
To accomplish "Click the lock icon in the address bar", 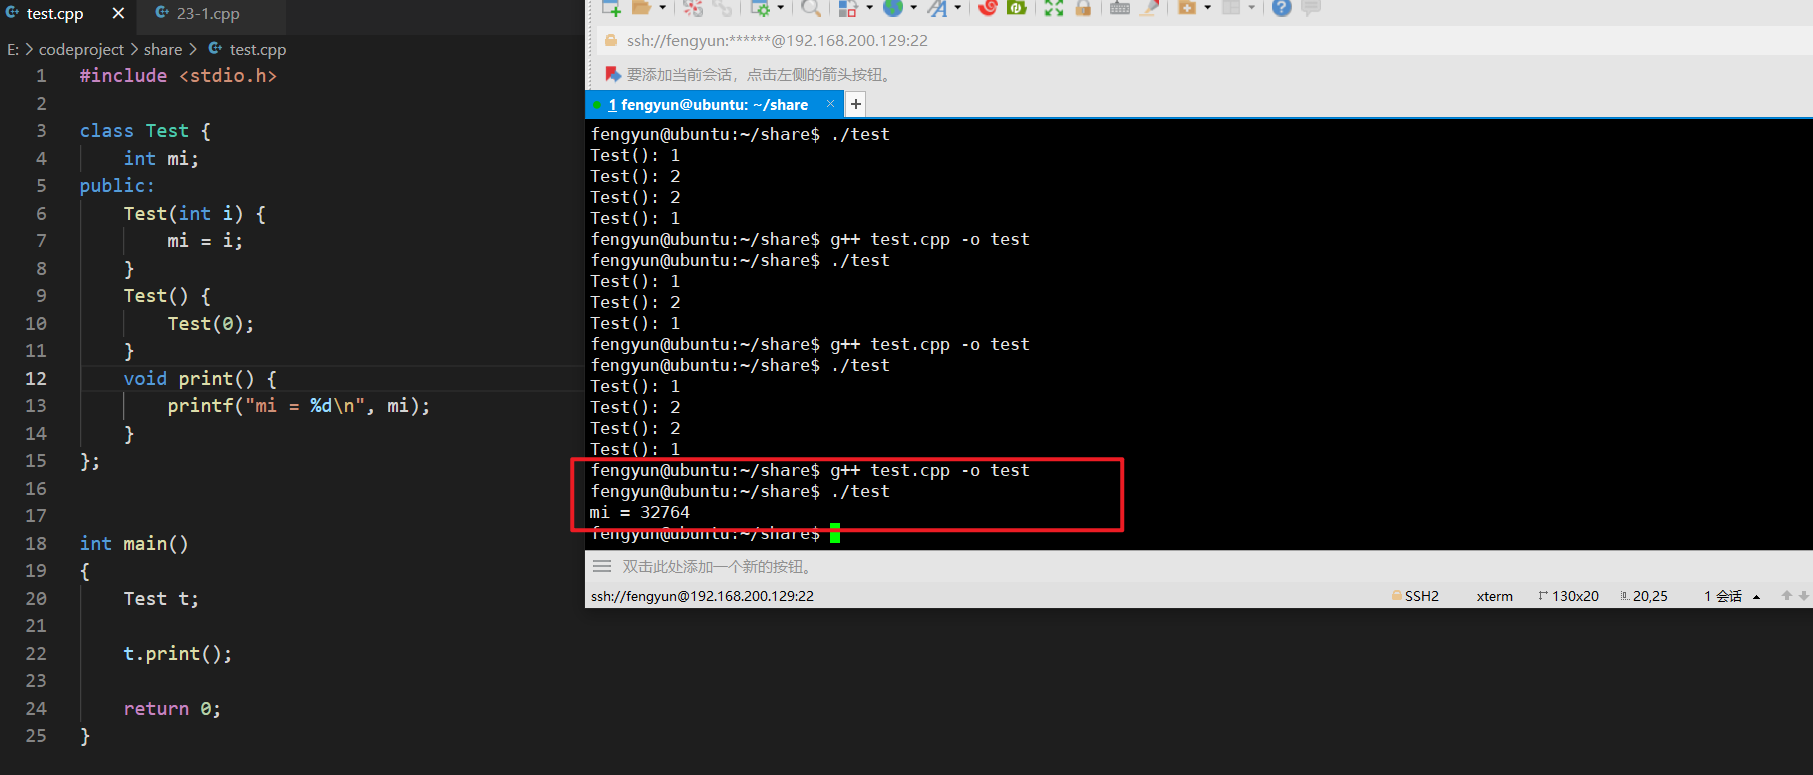I will pyautogui.click(x=611, y=41).
